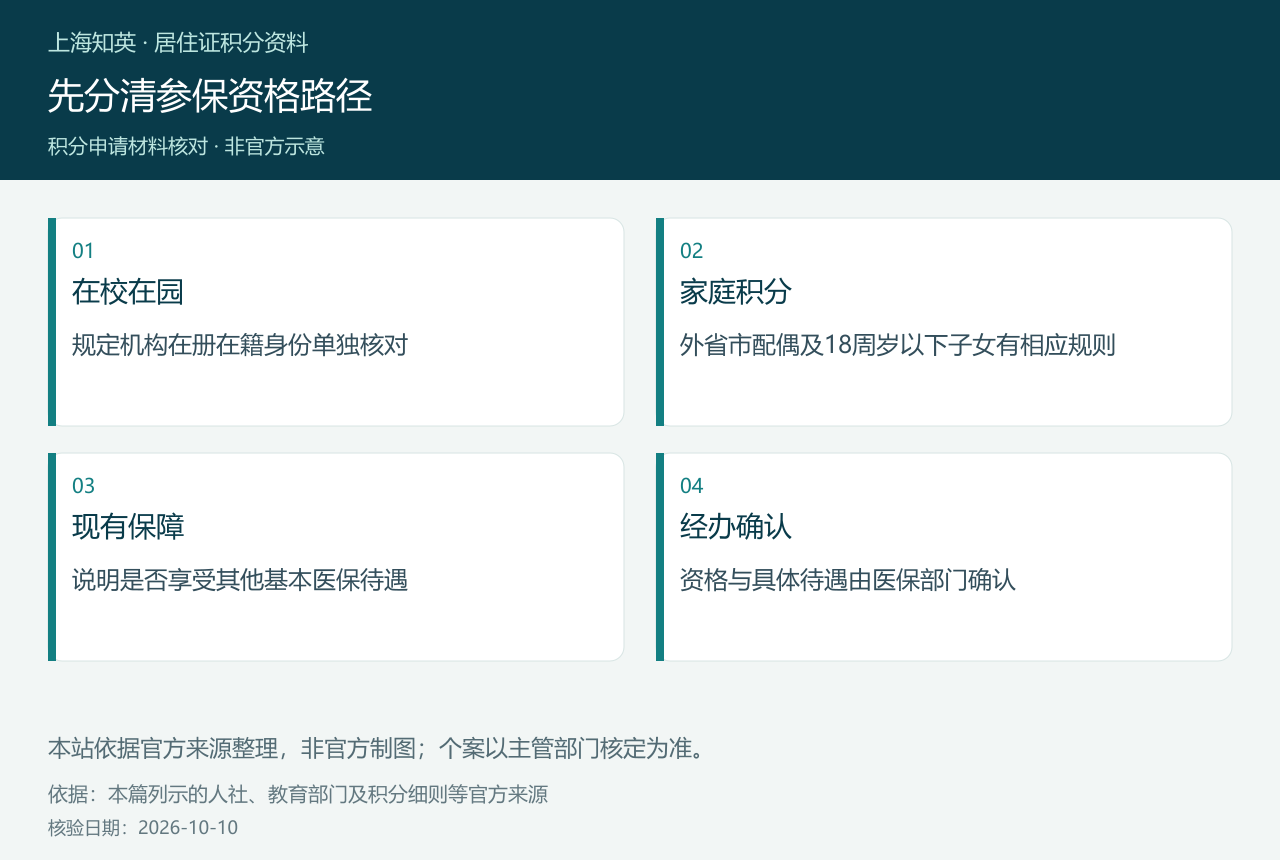Screen dimensions: 1280x860
Task: Select the text 资格与具体待遇由医保部门确认
Action: point(848,581)
